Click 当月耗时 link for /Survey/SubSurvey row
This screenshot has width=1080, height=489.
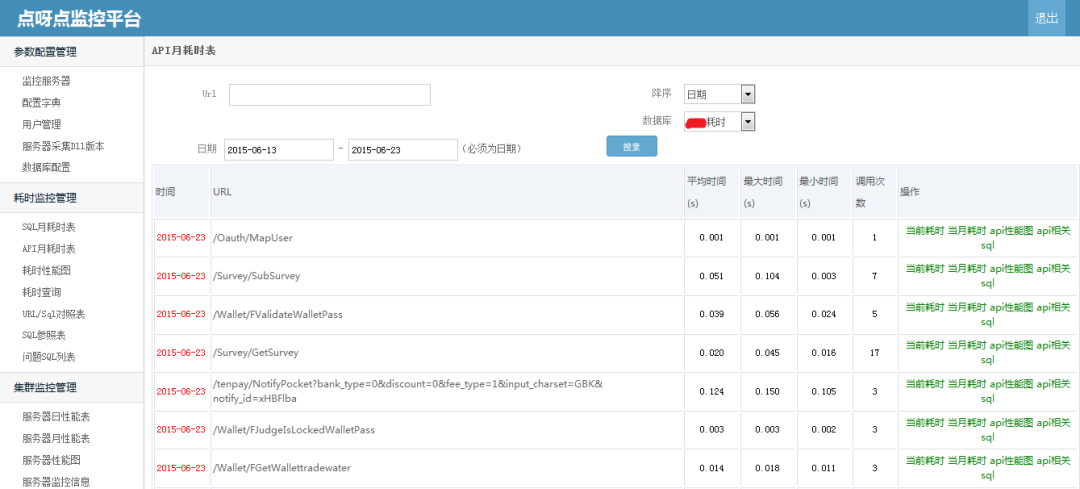click(968, 269)
